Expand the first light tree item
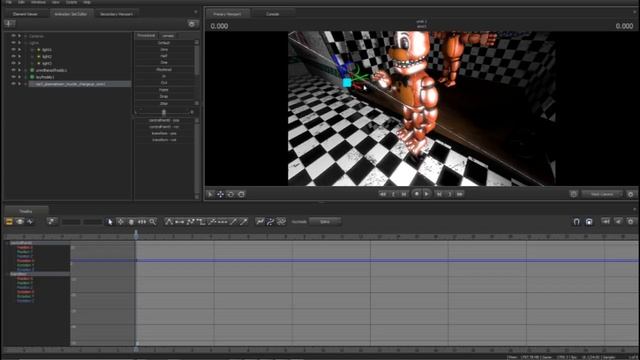The image size is (640, 360). click(x=32, y=50)
